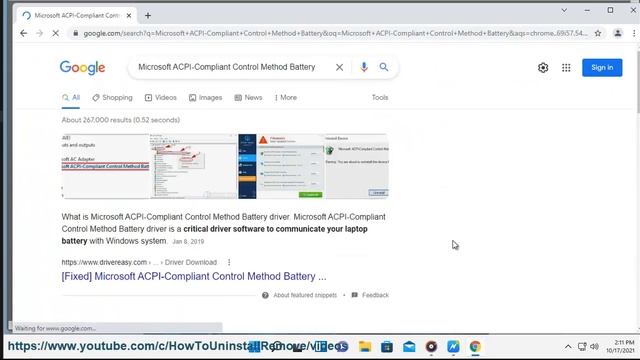Open the tab search chevron dropdown

[x=564, y=10]
